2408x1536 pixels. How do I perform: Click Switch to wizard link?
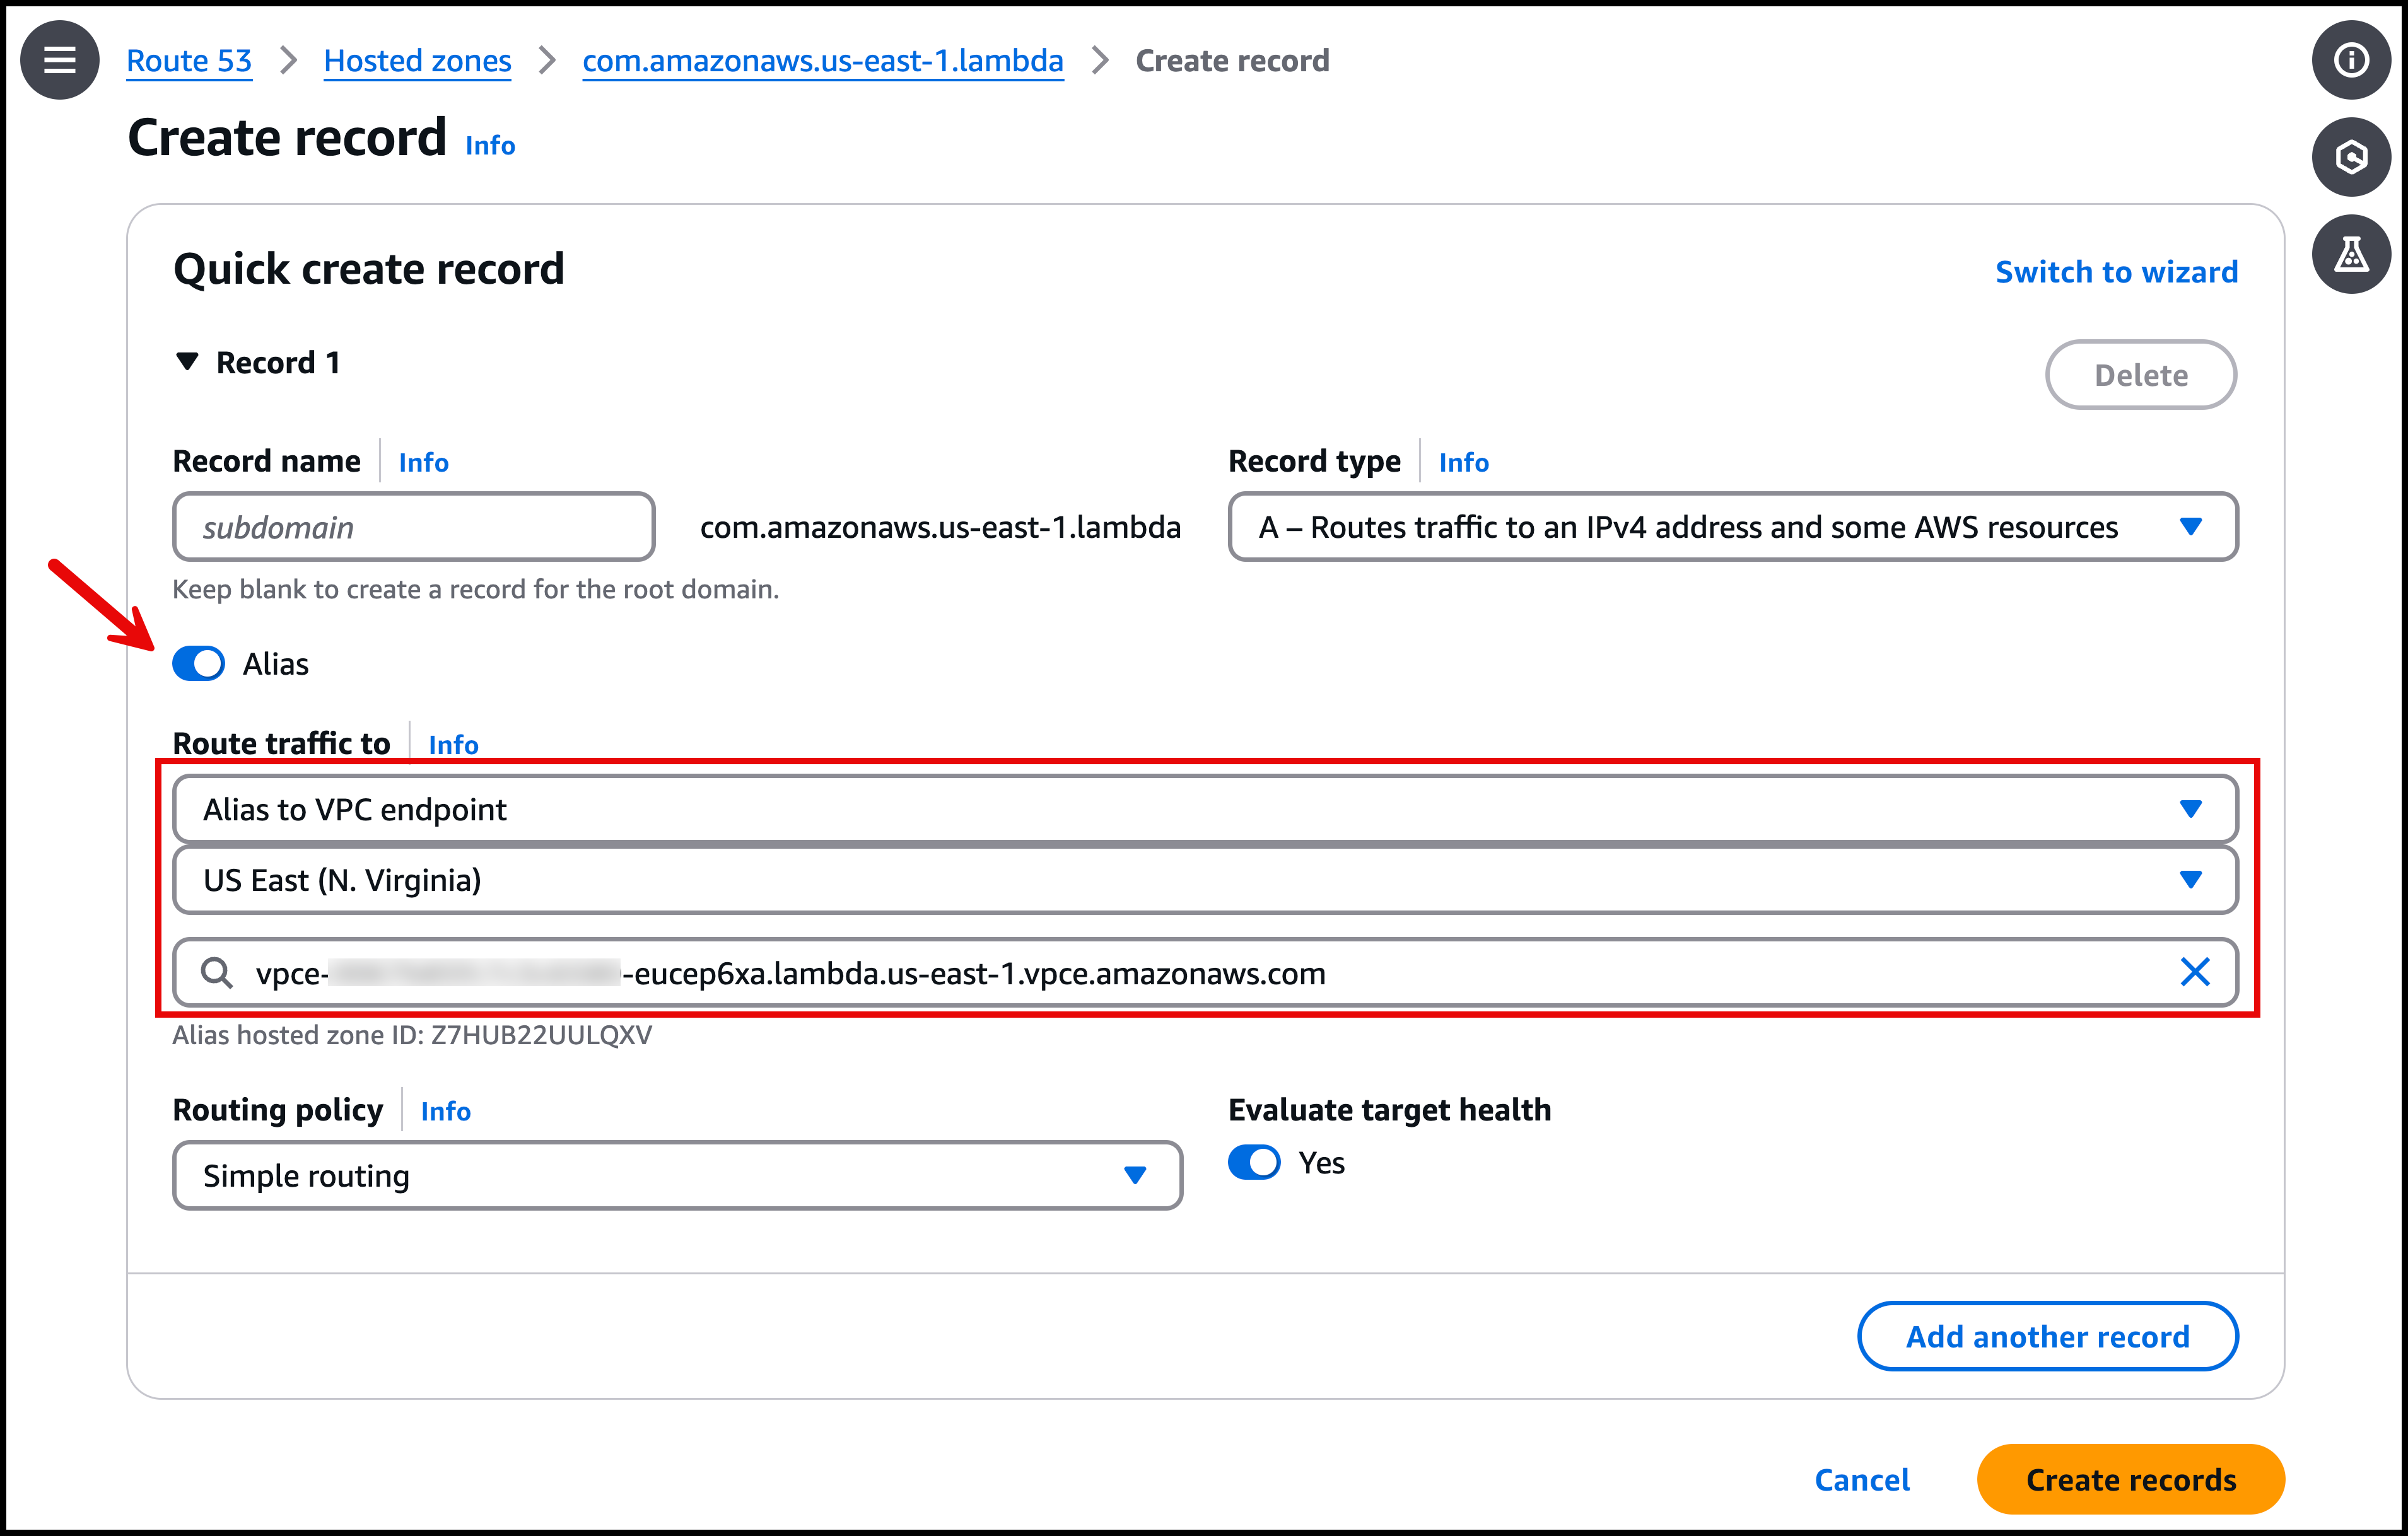pyautogui.click(x=2116, y=272)
